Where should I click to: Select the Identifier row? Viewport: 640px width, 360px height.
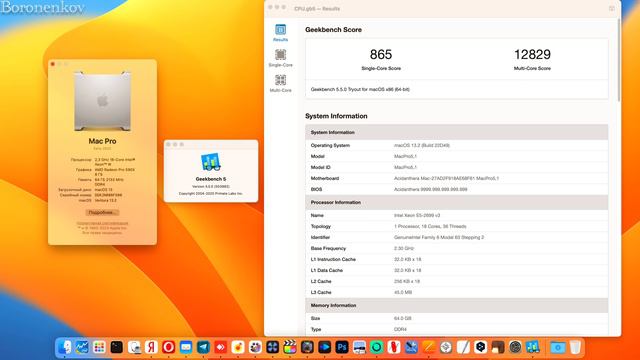(x=457, y=237)
